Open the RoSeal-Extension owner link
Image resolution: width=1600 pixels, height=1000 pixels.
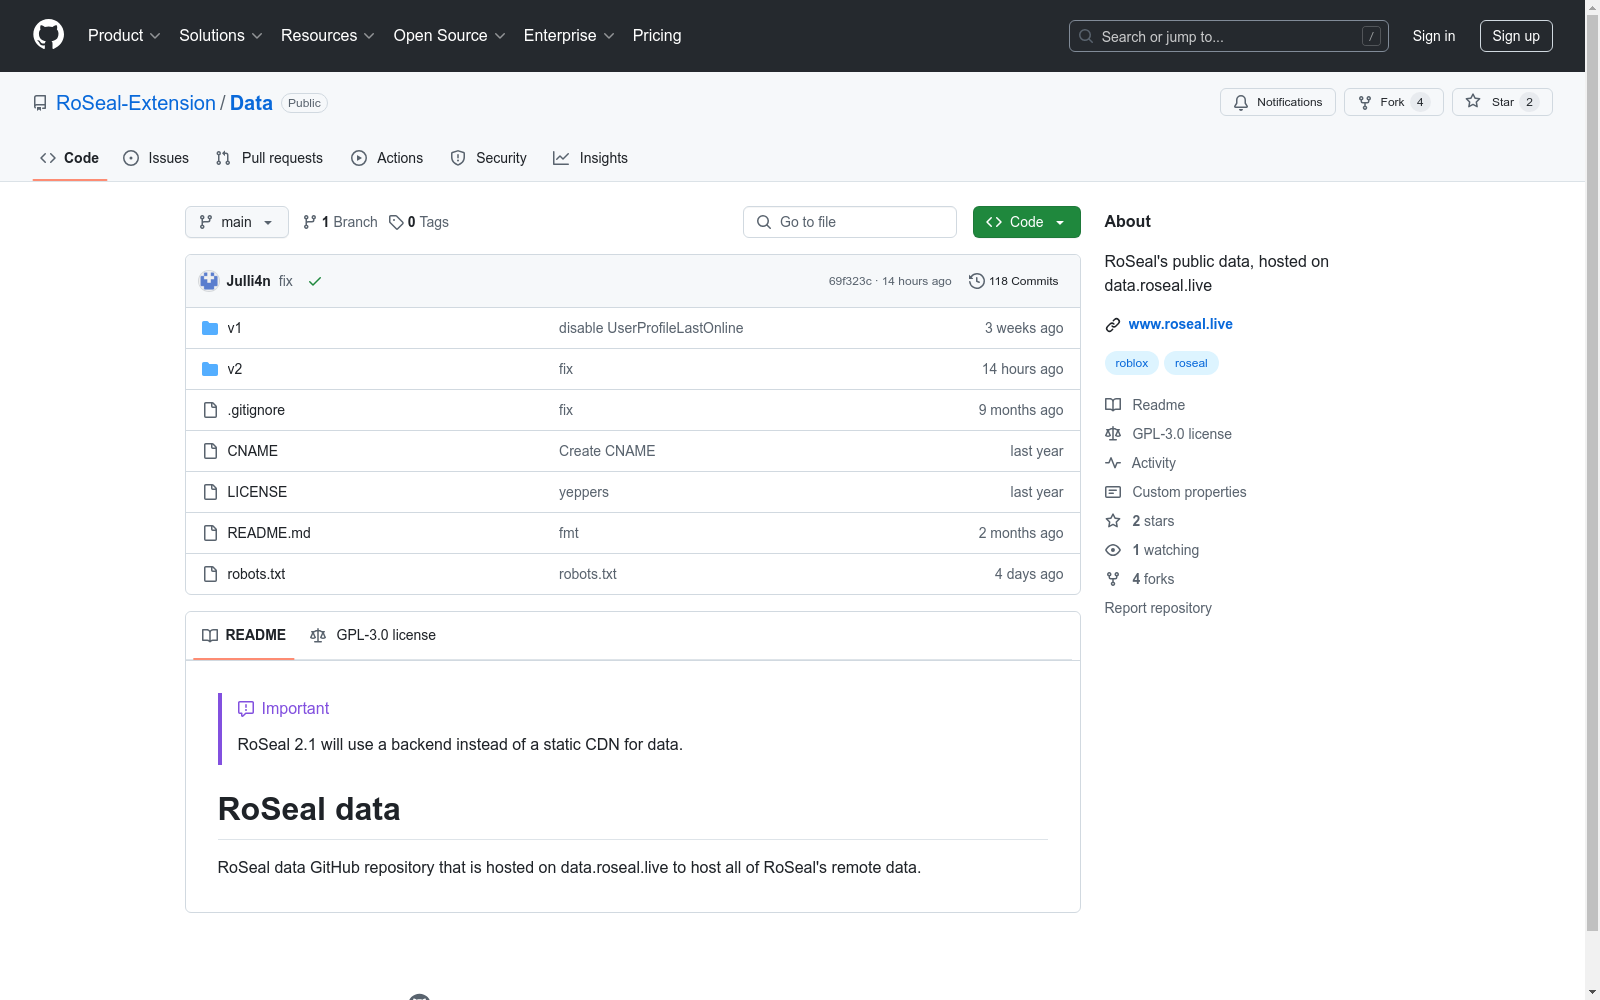pyautogui.click(x=136, y=103)
